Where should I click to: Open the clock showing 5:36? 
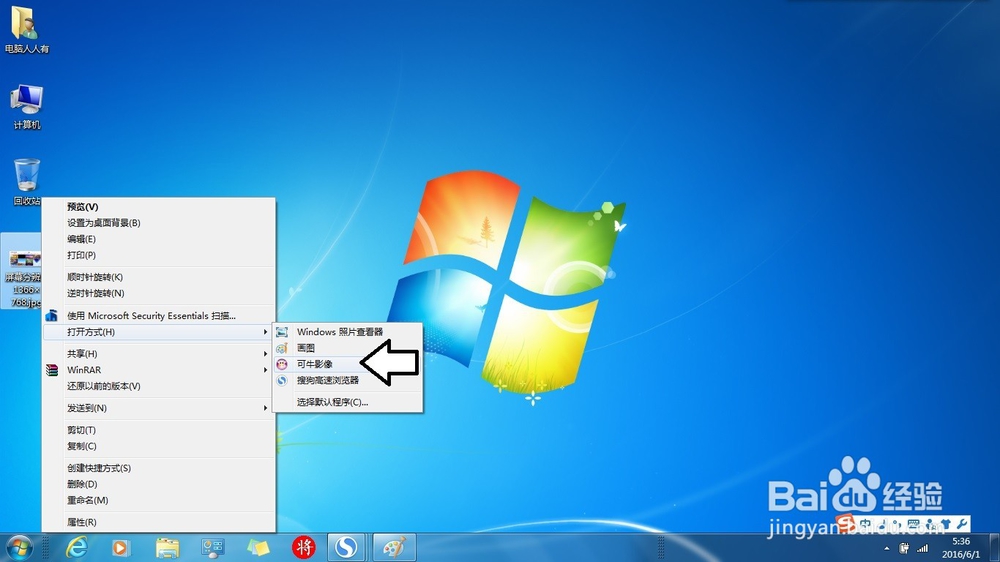(x=961, y=548)
